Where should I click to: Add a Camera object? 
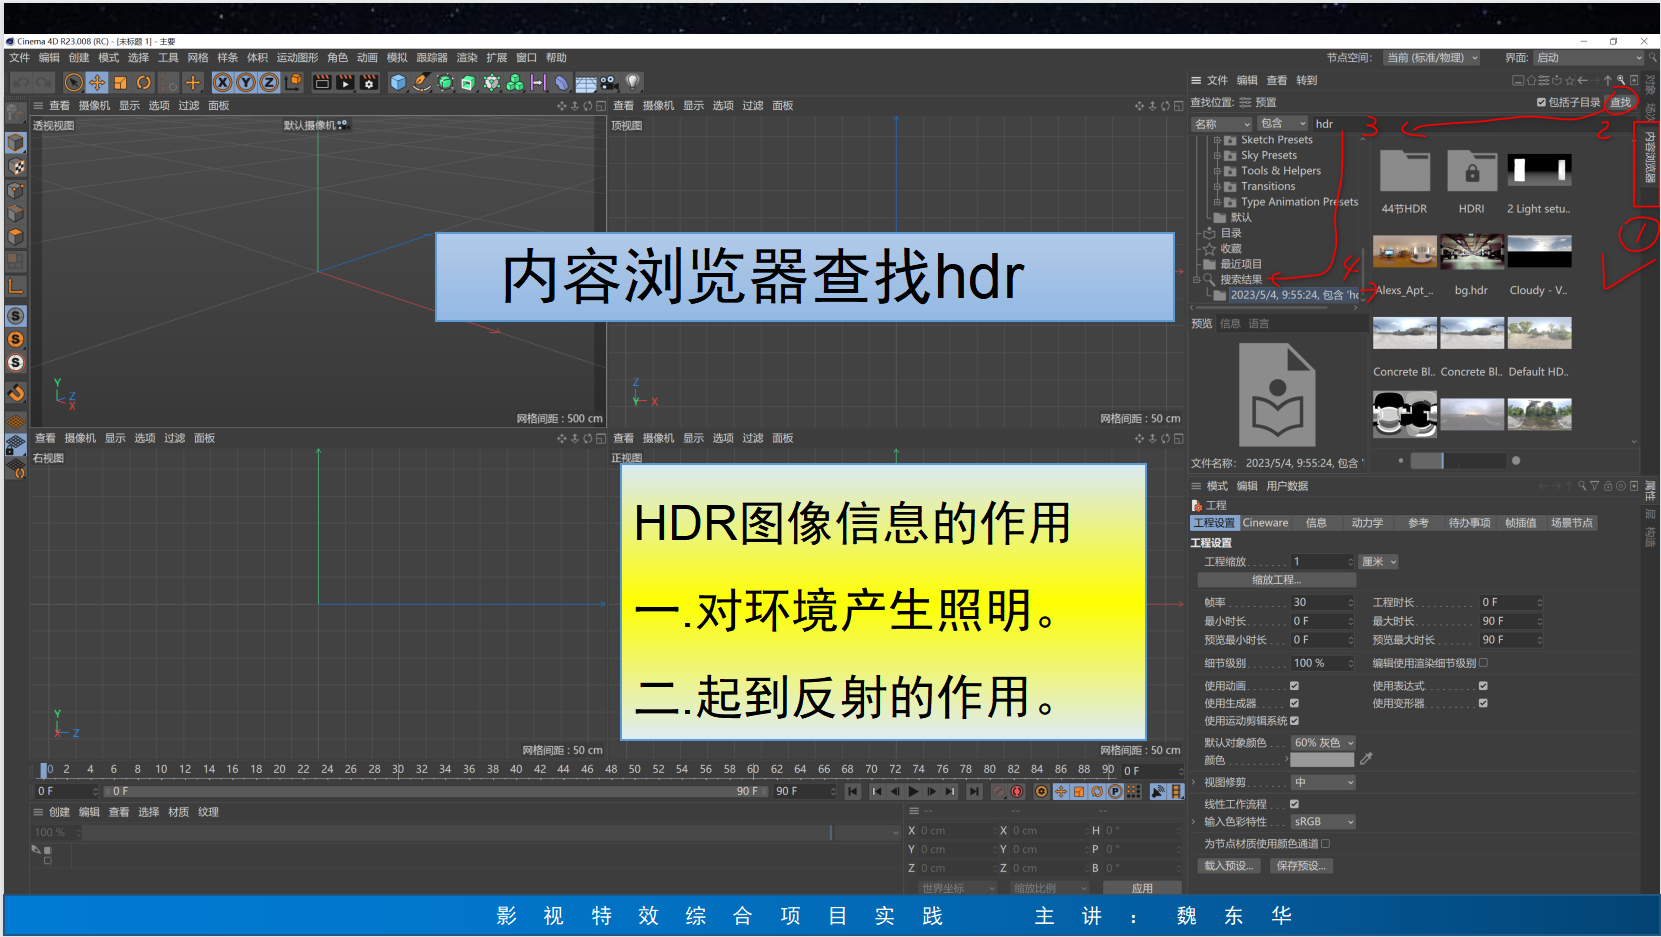point(609,83)
